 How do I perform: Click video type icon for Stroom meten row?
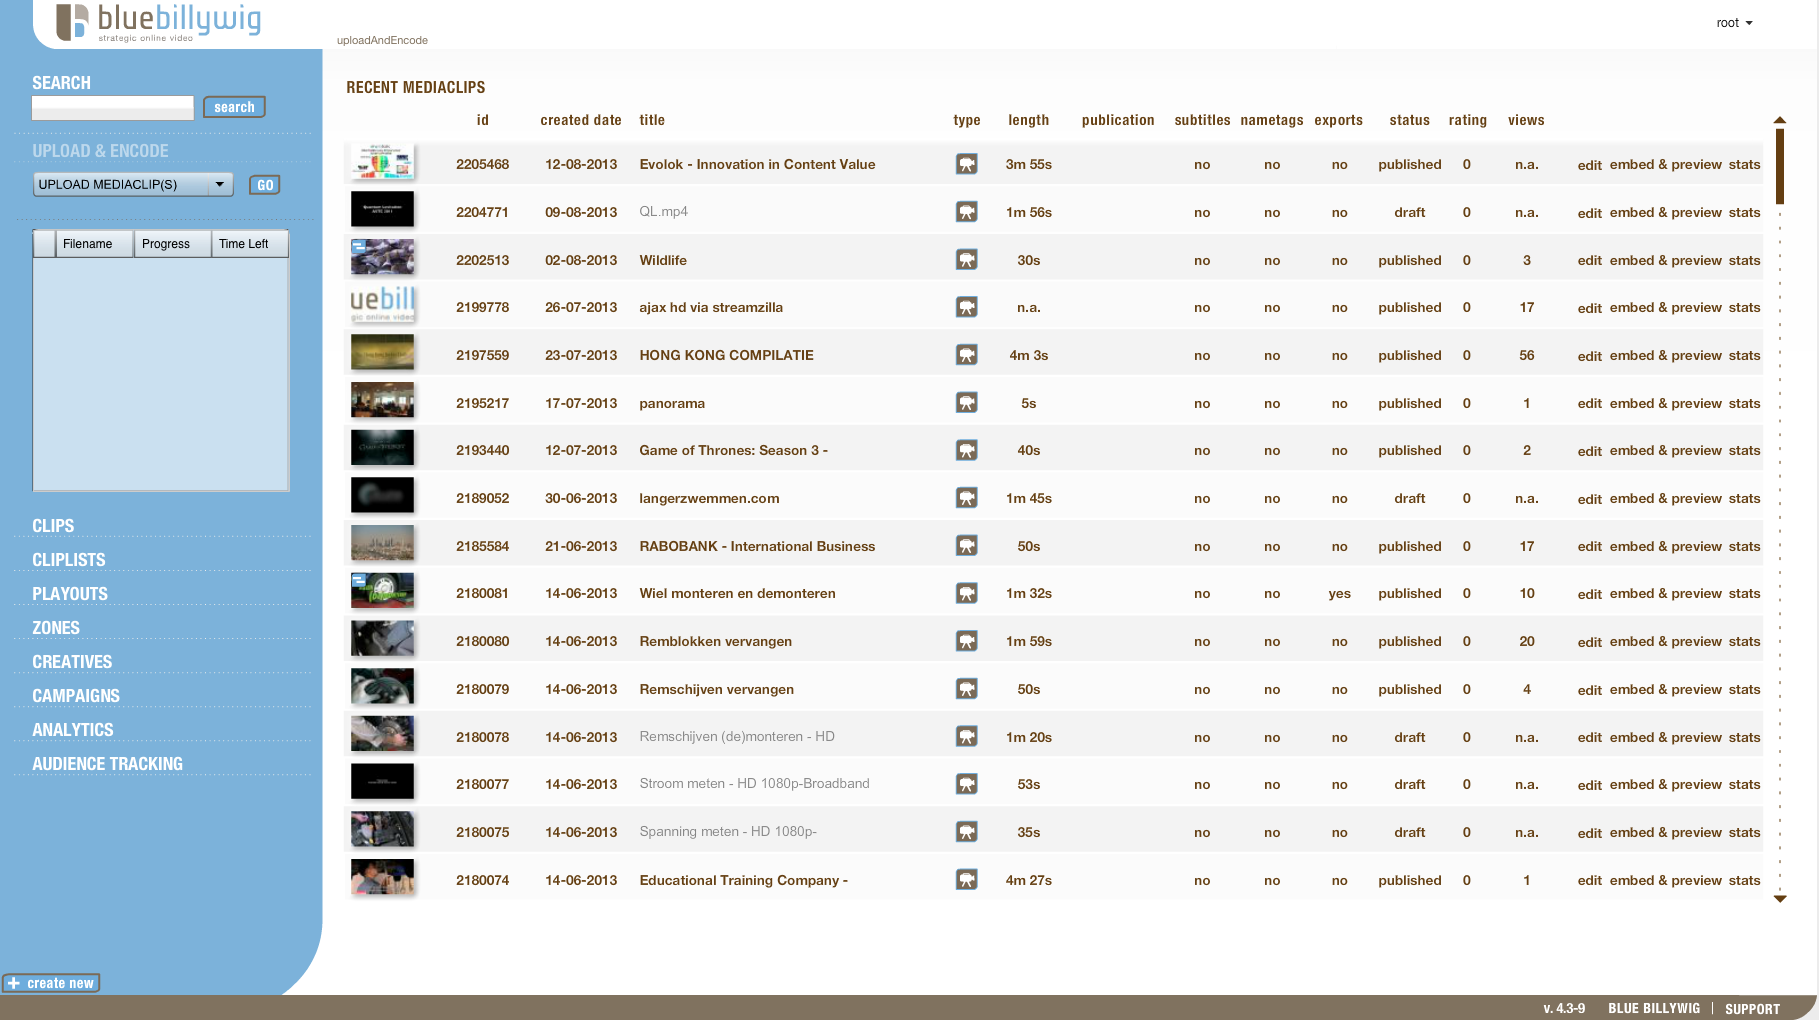(x=966, y=784)
